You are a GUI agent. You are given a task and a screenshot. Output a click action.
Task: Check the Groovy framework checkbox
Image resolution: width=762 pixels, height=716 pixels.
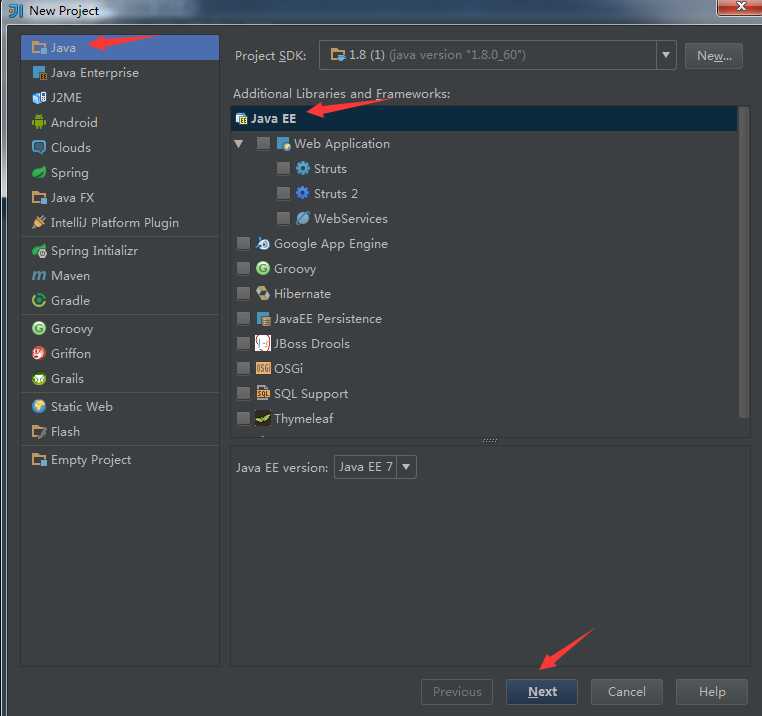coord(243,268)
